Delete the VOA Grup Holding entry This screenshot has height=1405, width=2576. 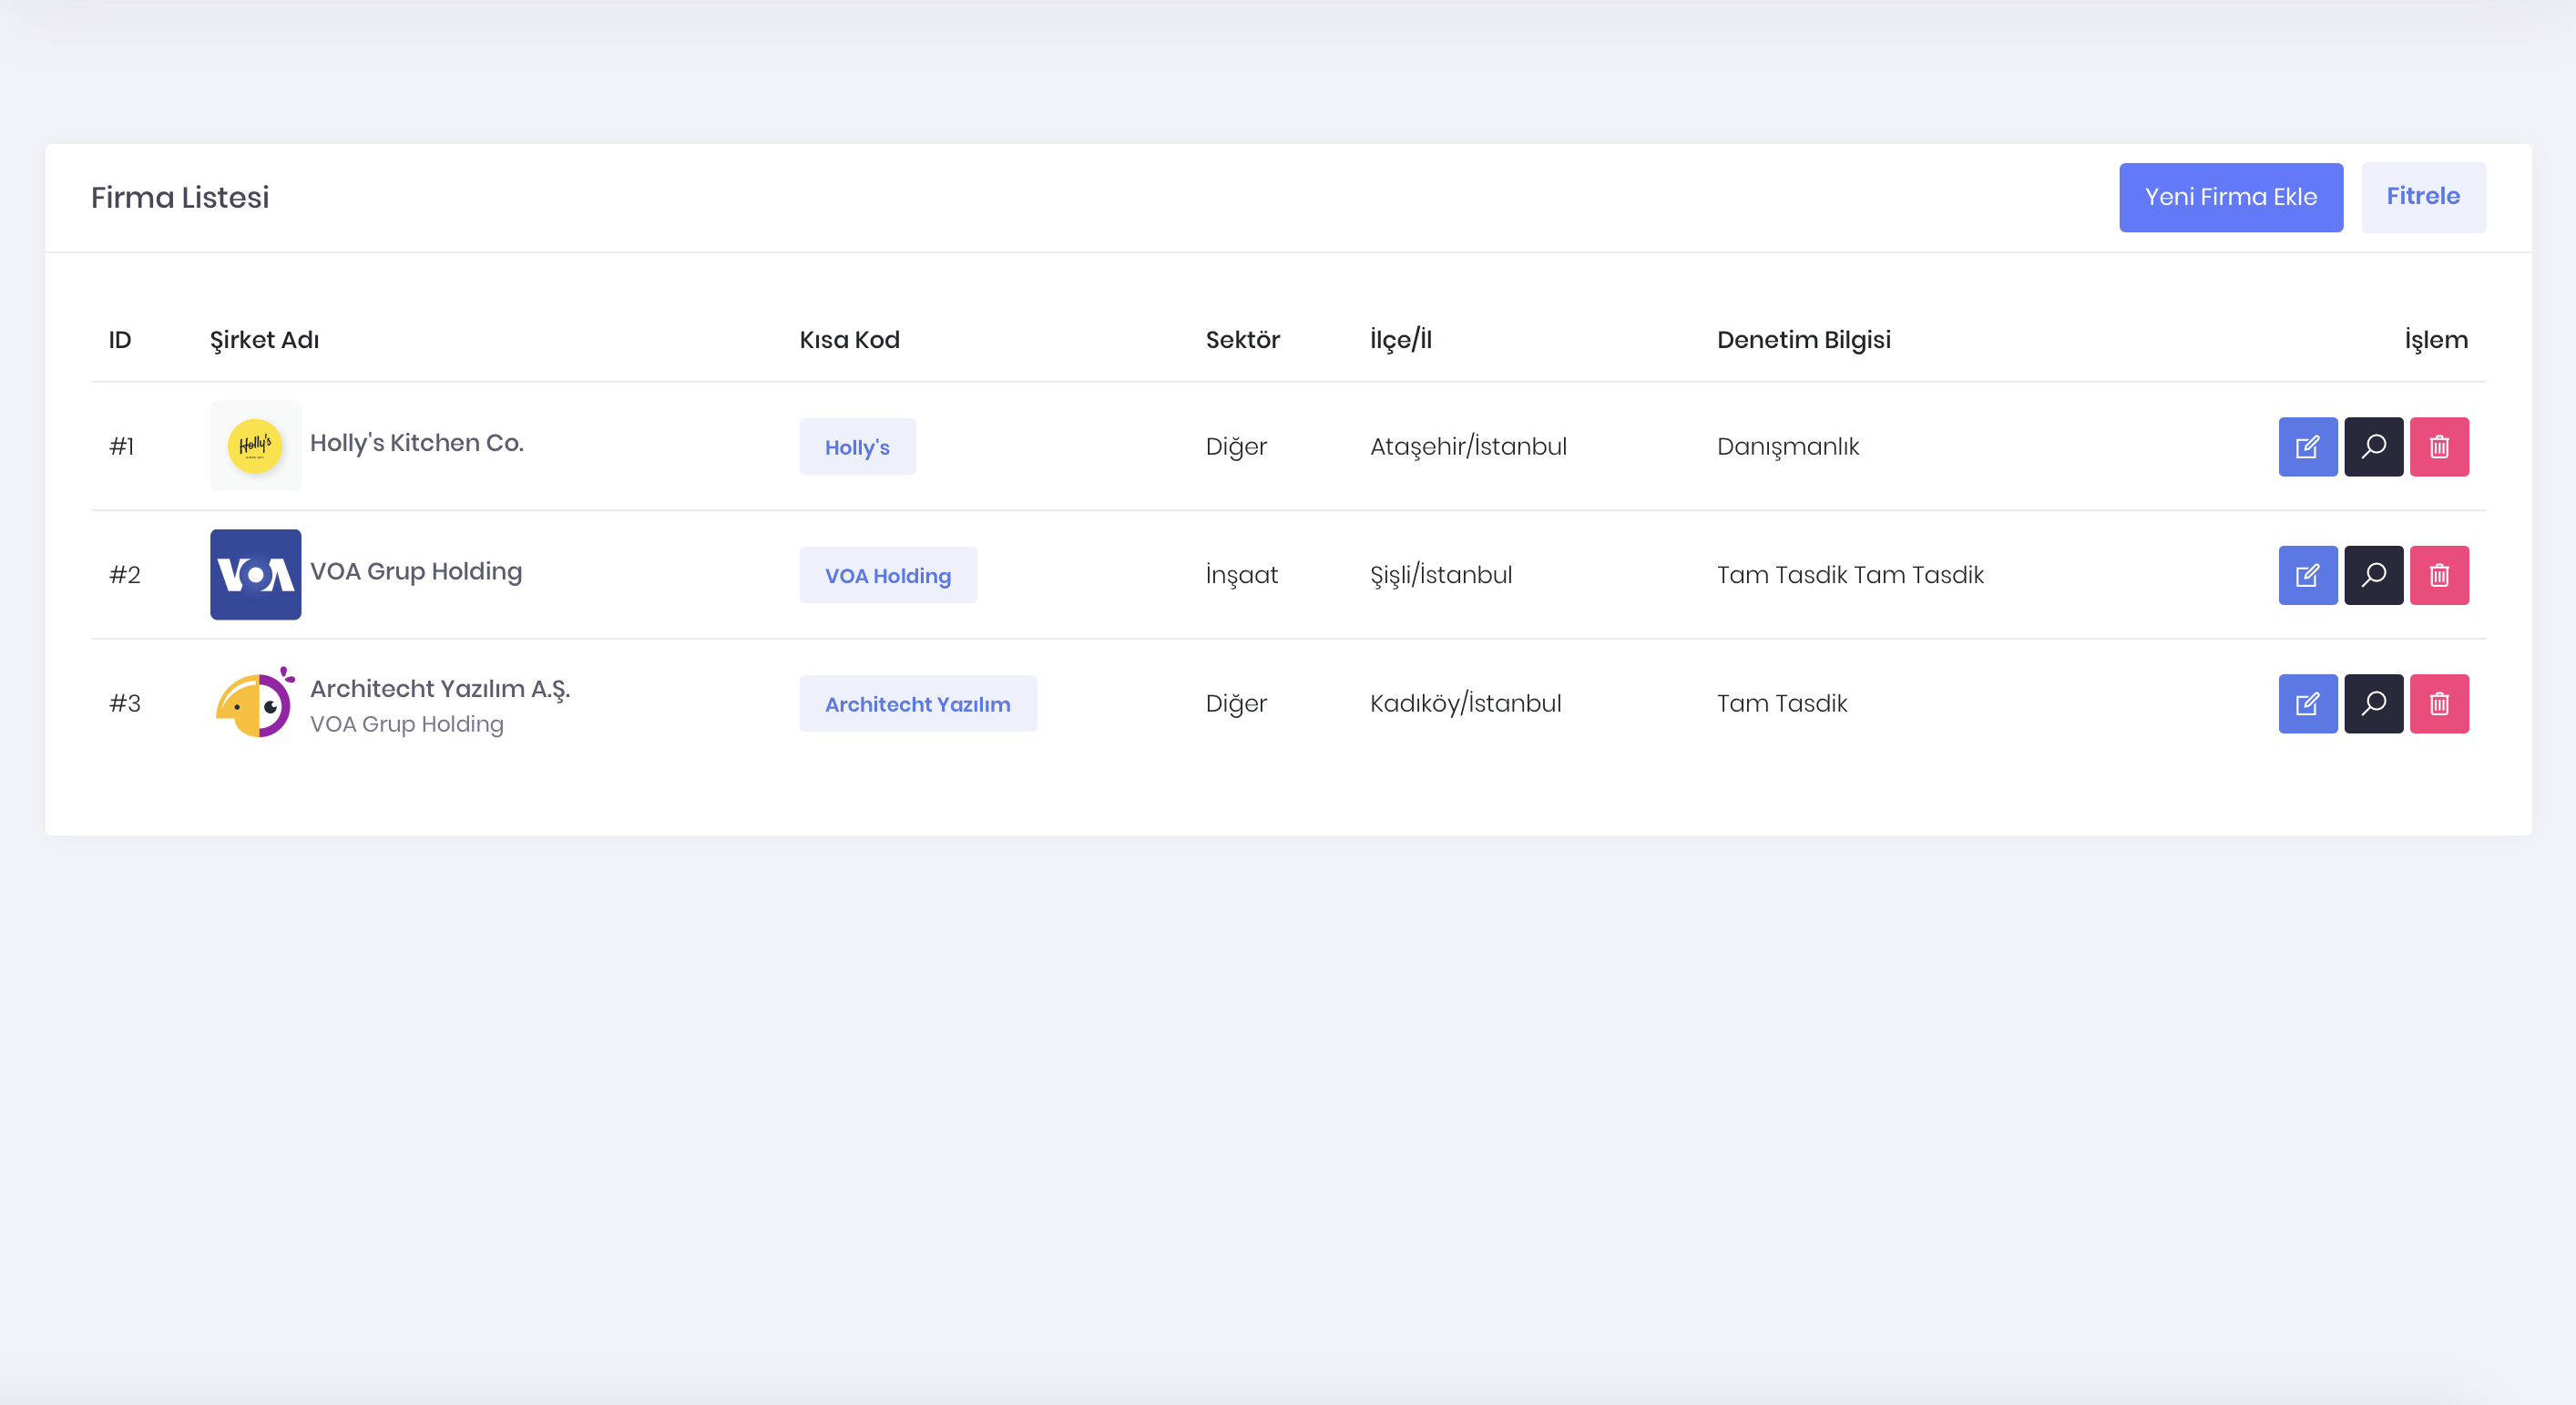(x=2438, y=575)
